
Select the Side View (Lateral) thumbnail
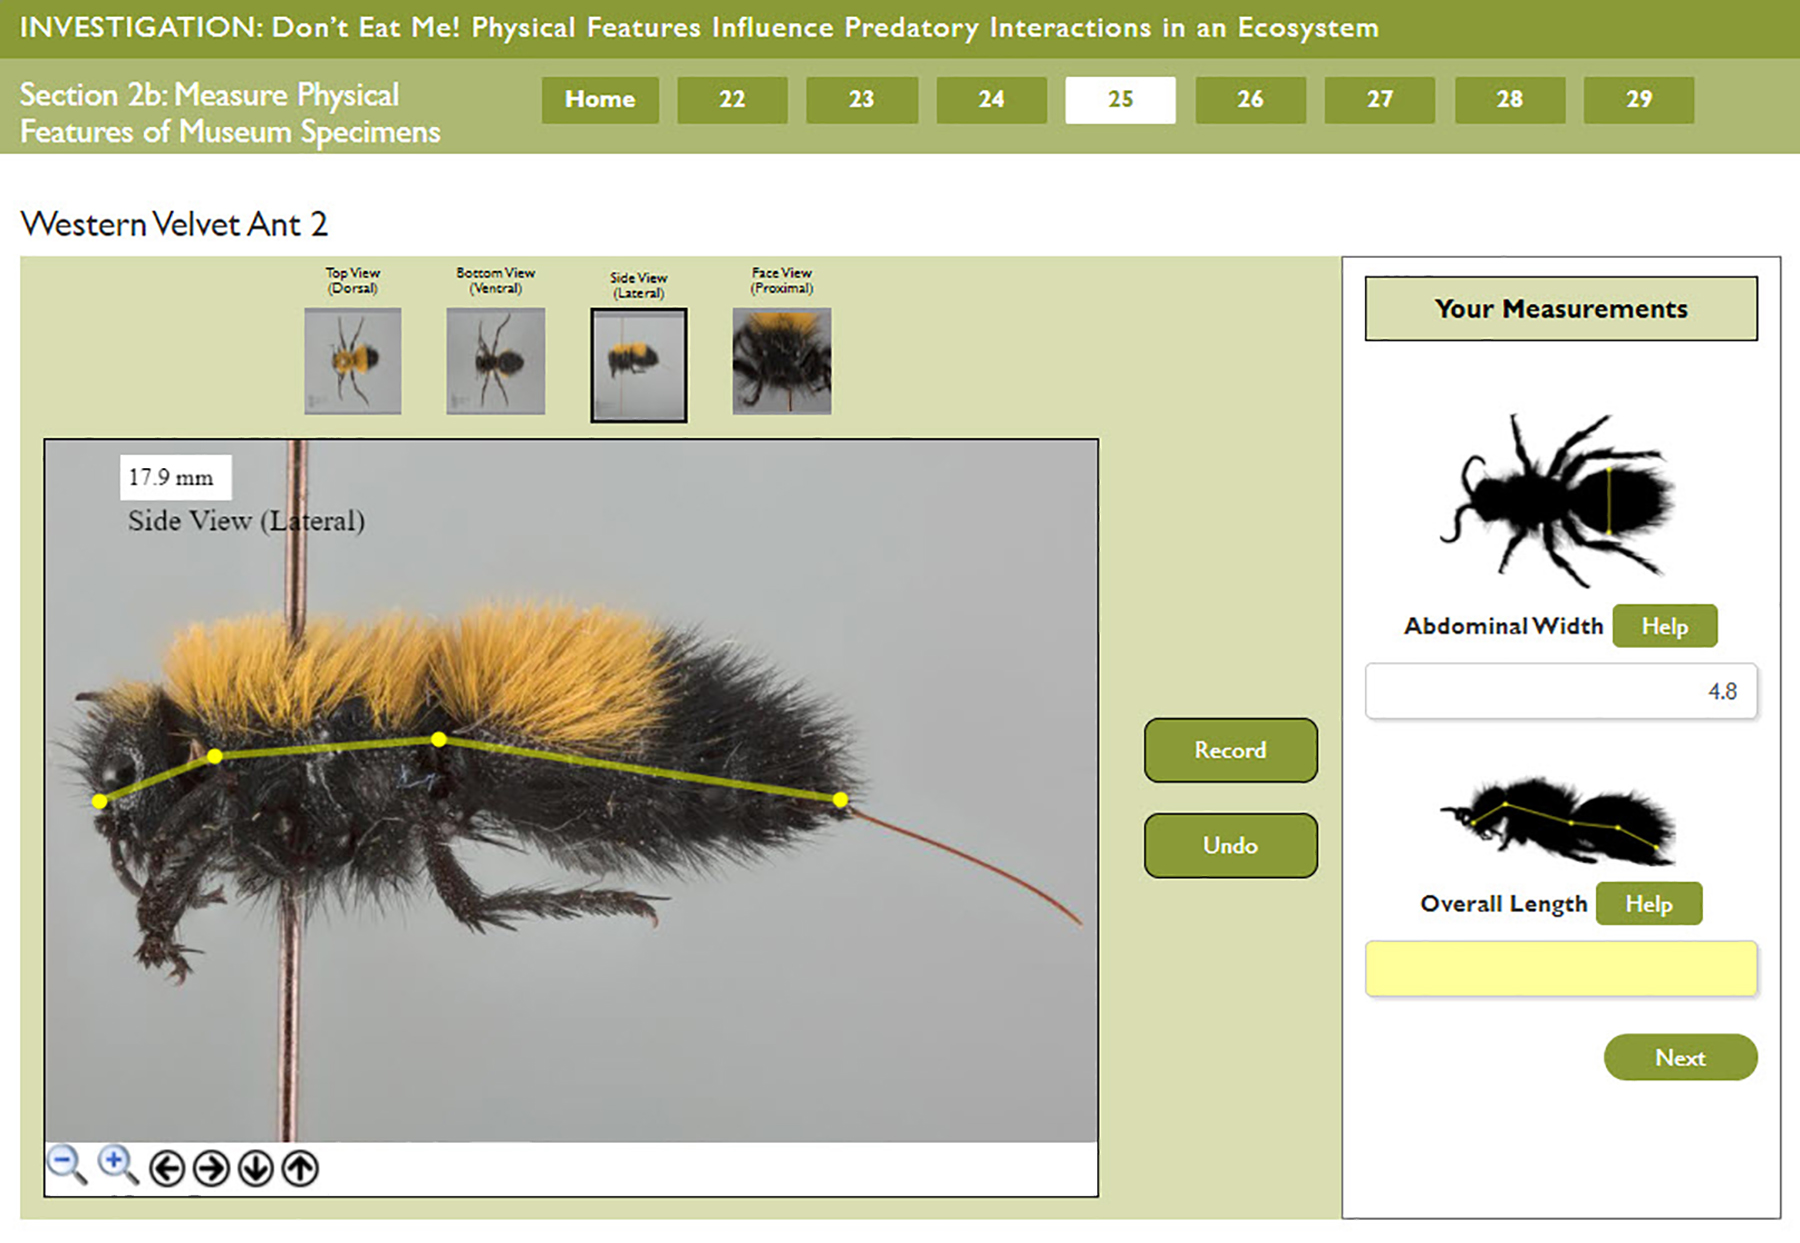click(x=639, y=364)
